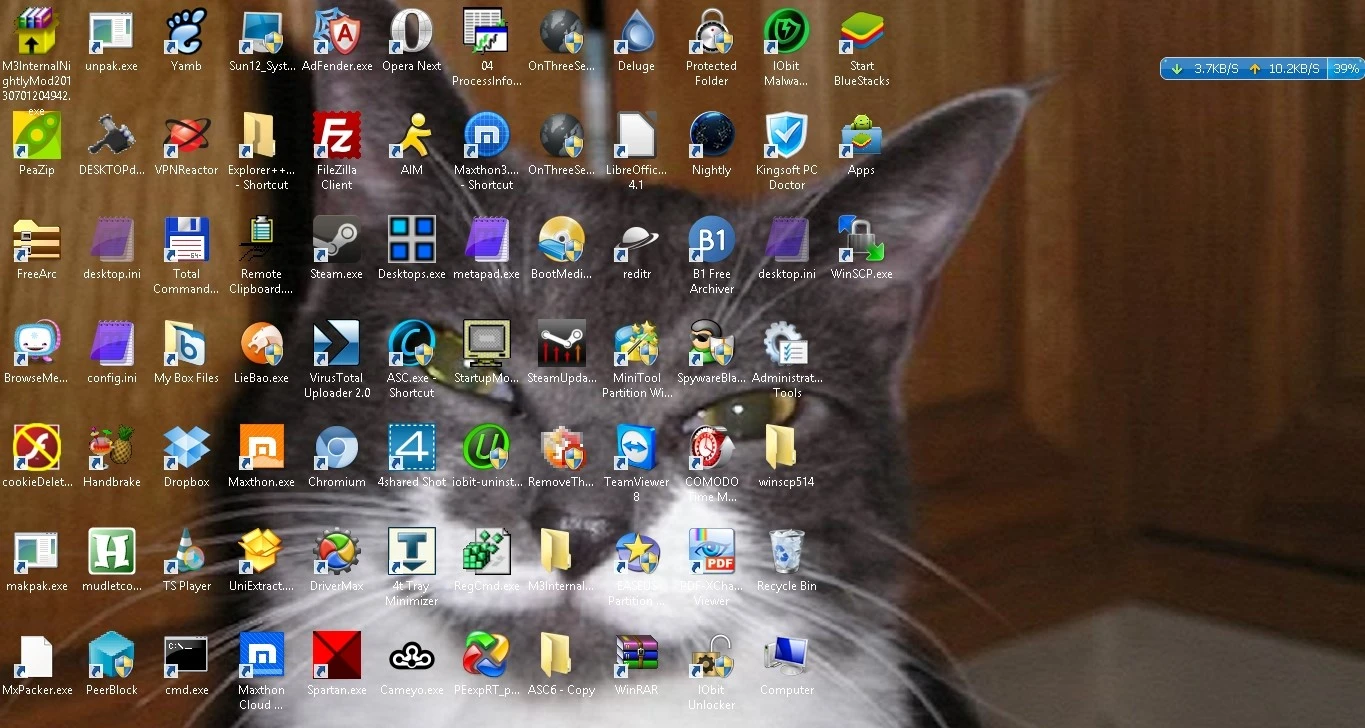Open the Nightly browser icon
The height and width of the screenshot is (728, 1365).
712,135
